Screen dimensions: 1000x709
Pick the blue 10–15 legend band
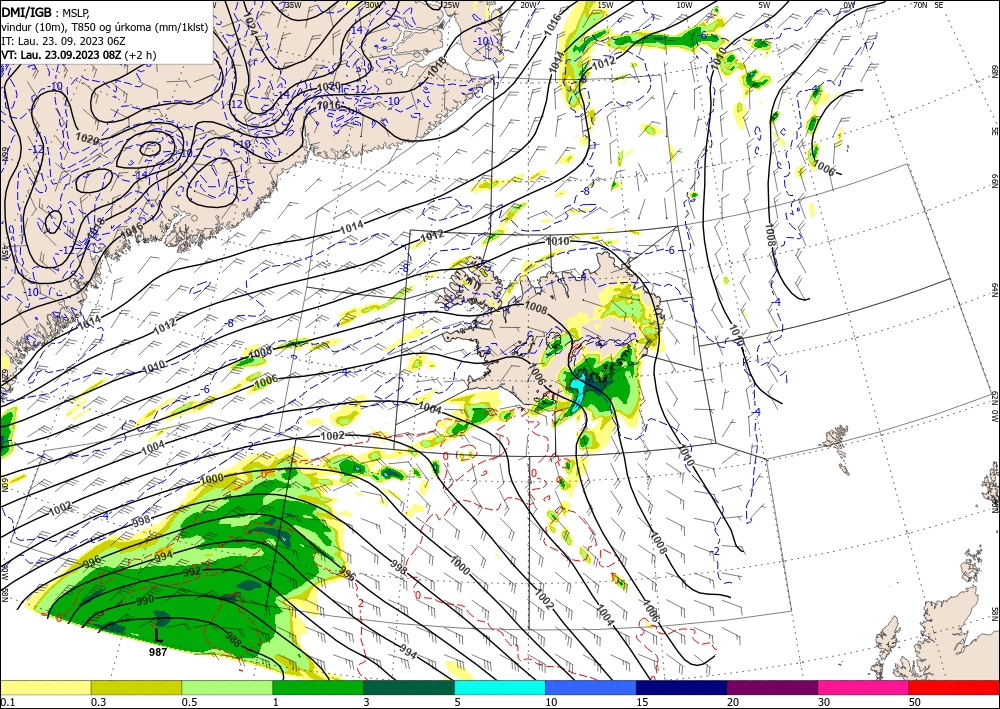tap(591, 688)
